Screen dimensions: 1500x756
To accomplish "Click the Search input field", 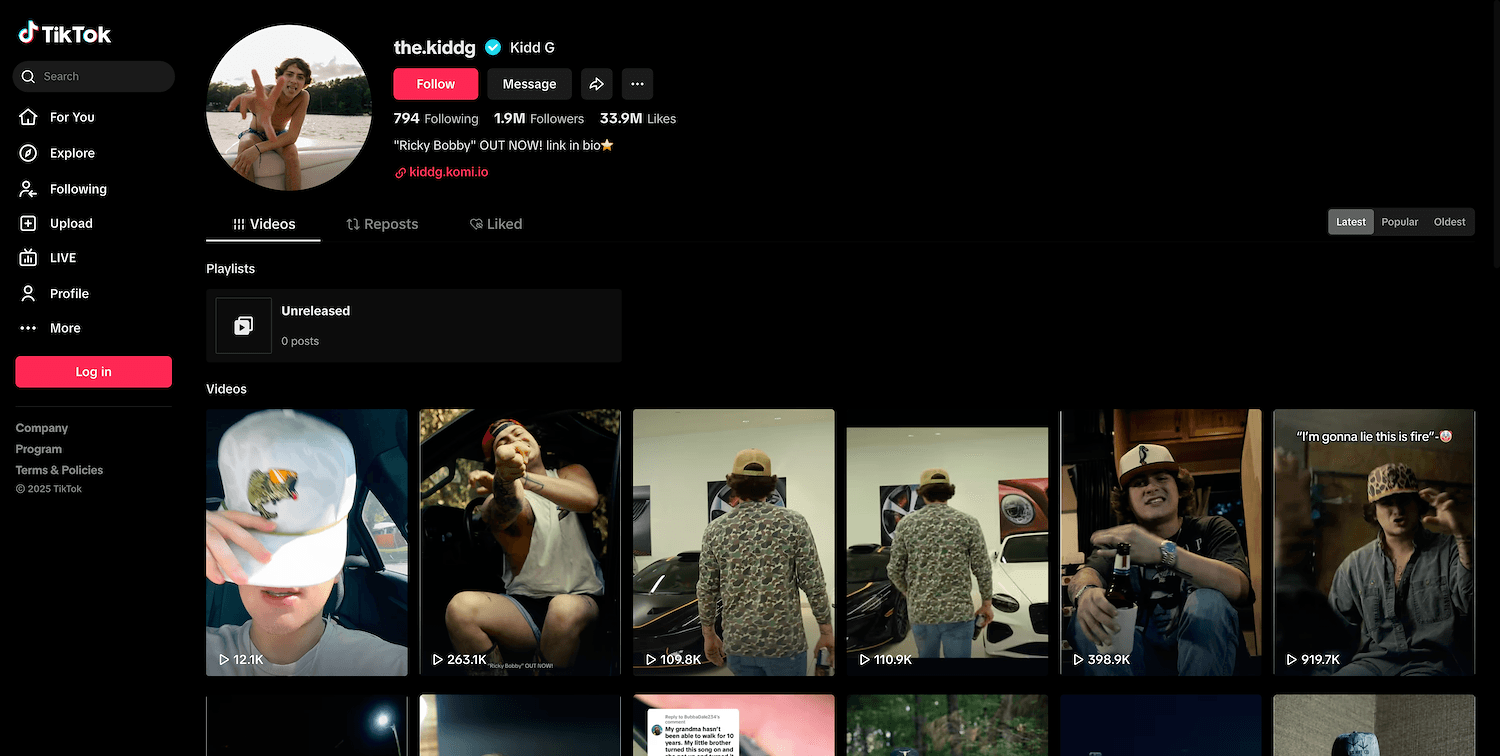I will 100,76.
